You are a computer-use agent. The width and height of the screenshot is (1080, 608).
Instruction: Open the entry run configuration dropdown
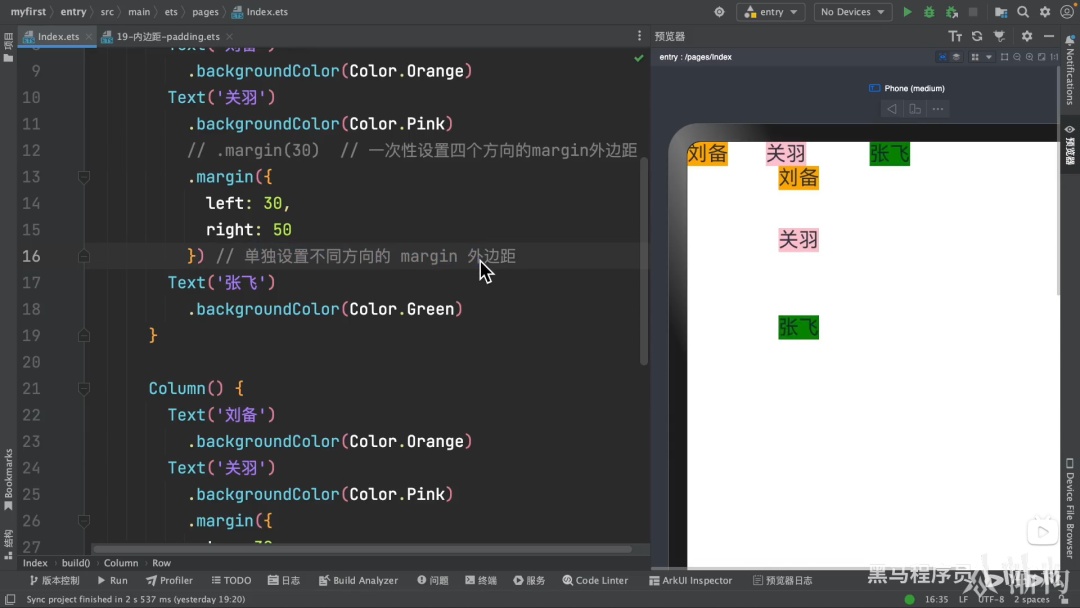pos(771,12)
